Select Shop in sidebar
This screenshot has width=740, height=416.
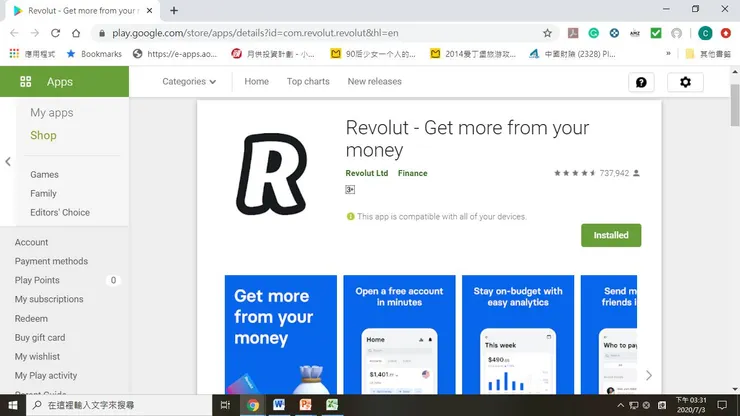(43, 136)
